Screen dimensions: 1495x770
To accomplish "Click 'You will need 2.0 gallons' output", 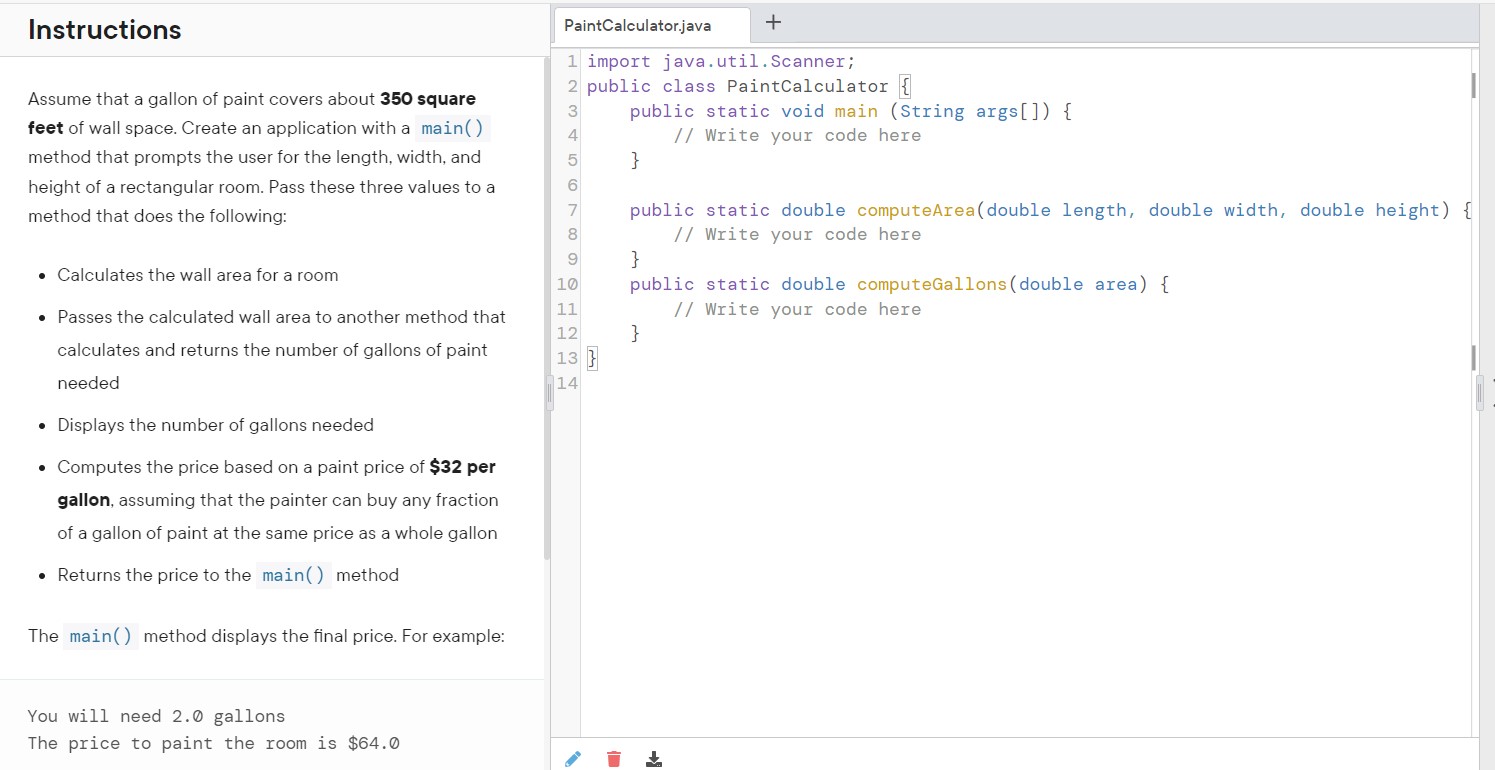I will (x=156, y=716).
